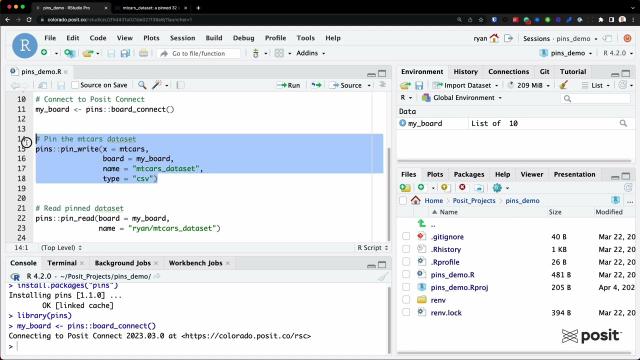This screenshot has height=360, width=640.
Task: Click the load workspace icon in Environment
Action: tap(405, 85)
